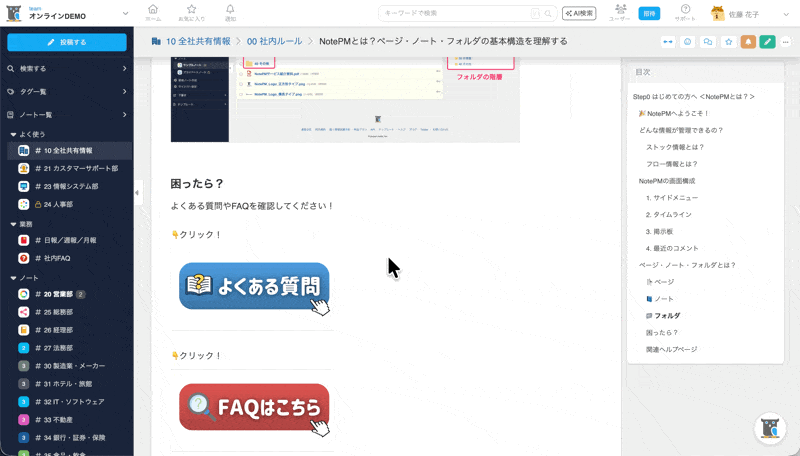Image resolution: width=800 pixels, height=456 pixels.
Task: Click the blue 投稿する button
Action: [66, 42]
